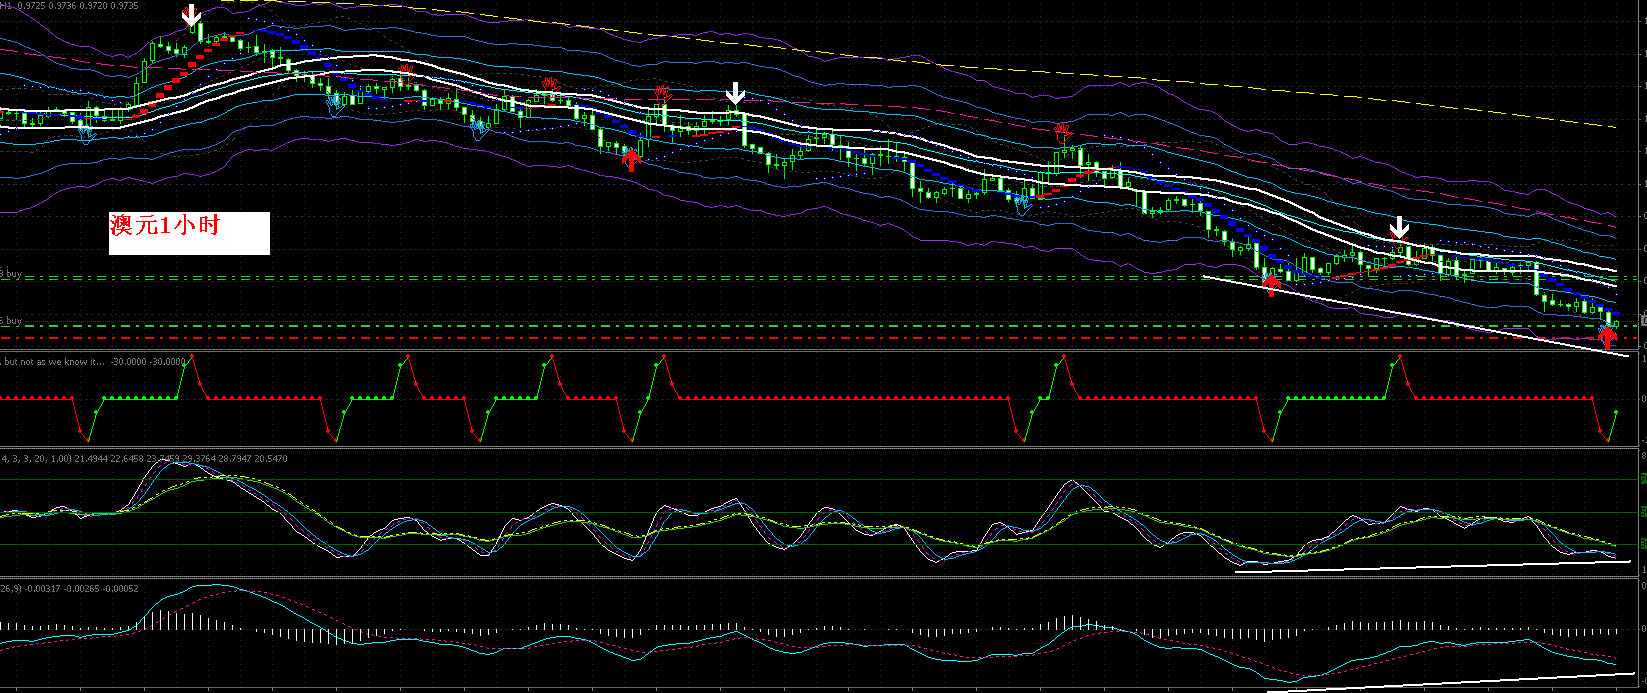Select the white trendline in the stochastic panel
The image size is (1647, 693).
pyautogui.click(x=1433, y=567)
